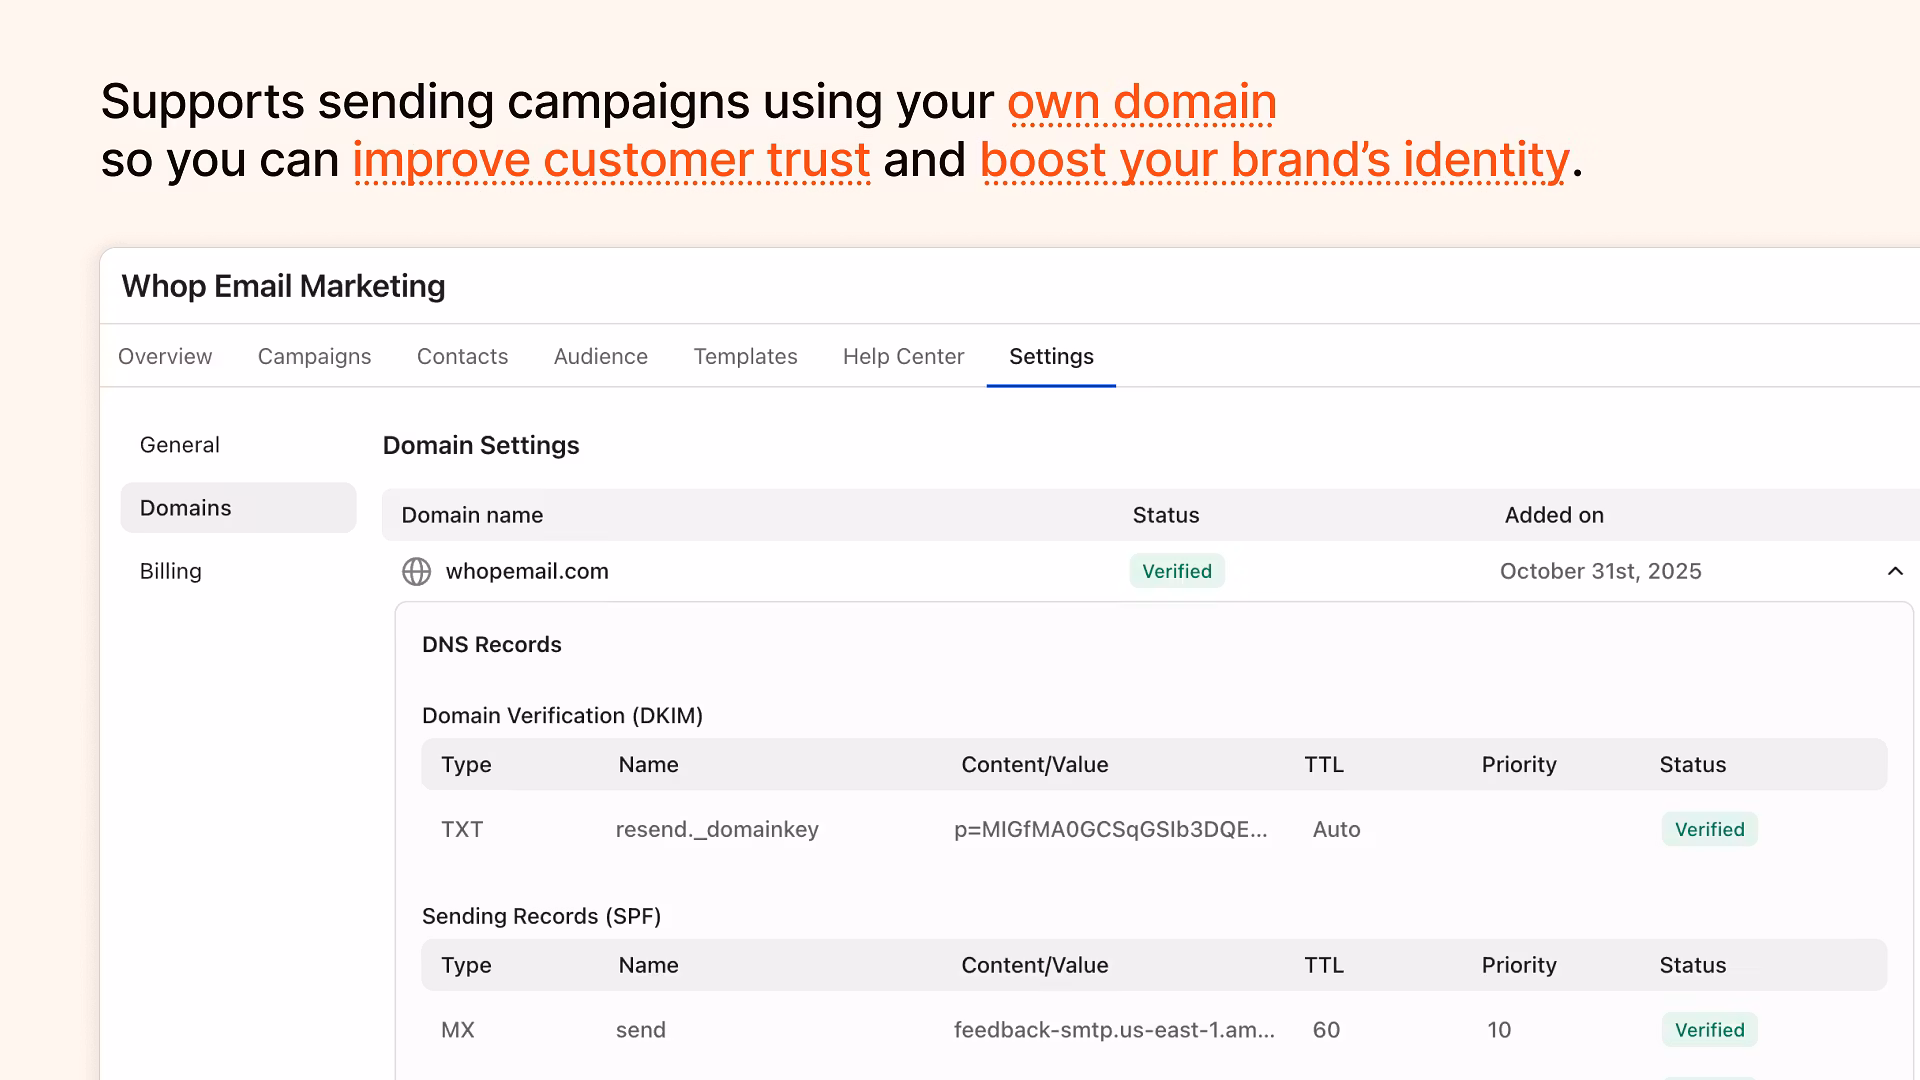Open the Help Center tab
1920x1080 pixels.
(x=903, y=357)
